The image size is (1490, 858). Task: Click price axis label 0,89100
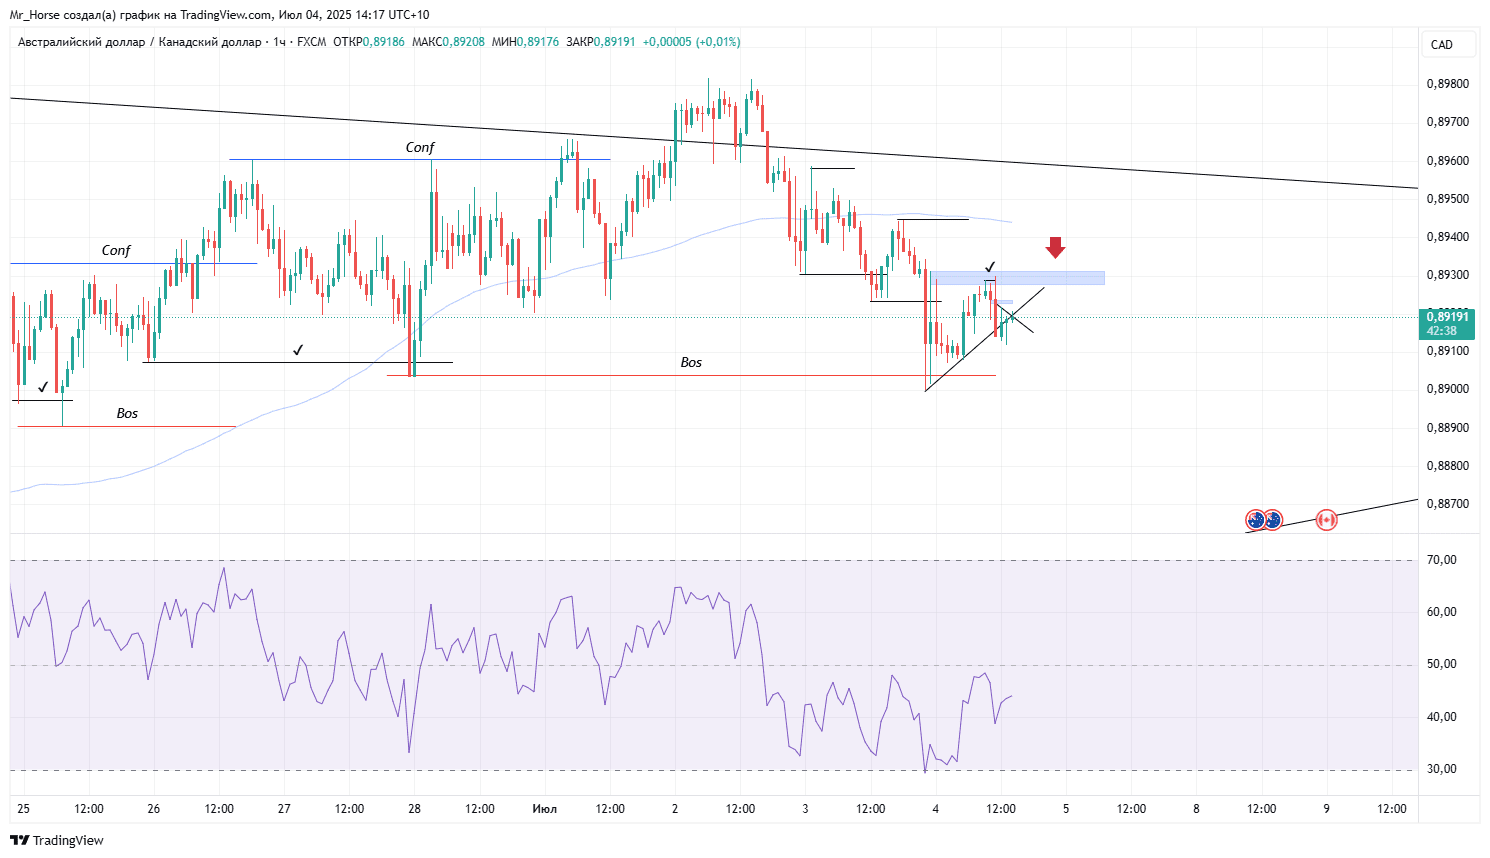[1448, 351]
